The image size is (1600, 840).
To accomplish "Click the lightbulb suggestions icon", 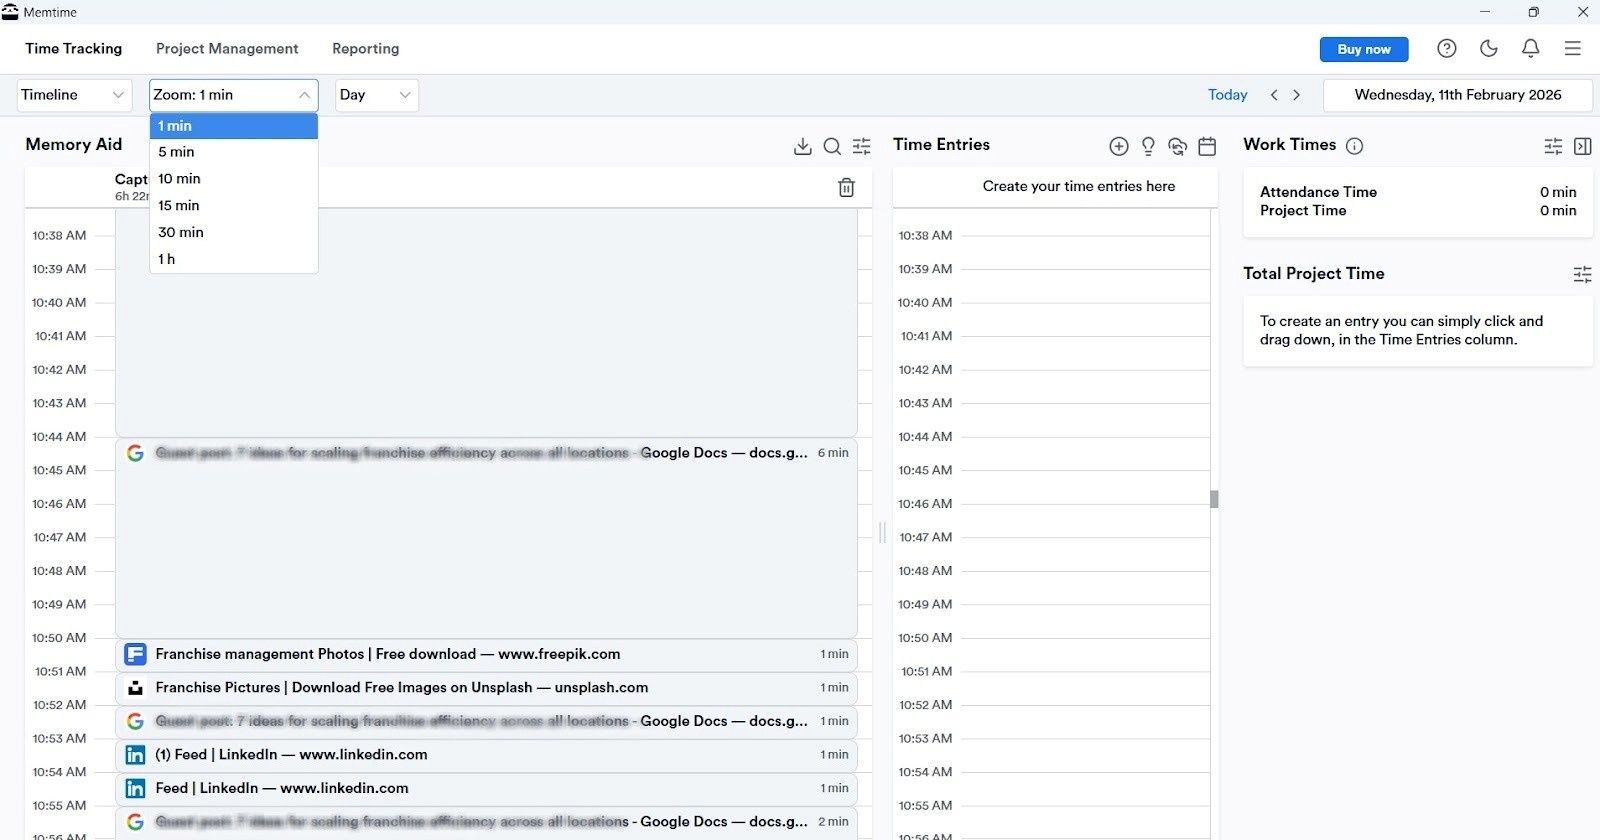I will point(1148,146).
